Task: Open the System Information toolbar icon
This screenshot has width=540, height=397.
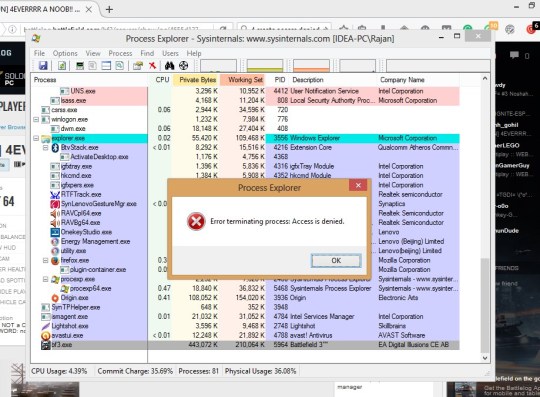Action: 80,65
